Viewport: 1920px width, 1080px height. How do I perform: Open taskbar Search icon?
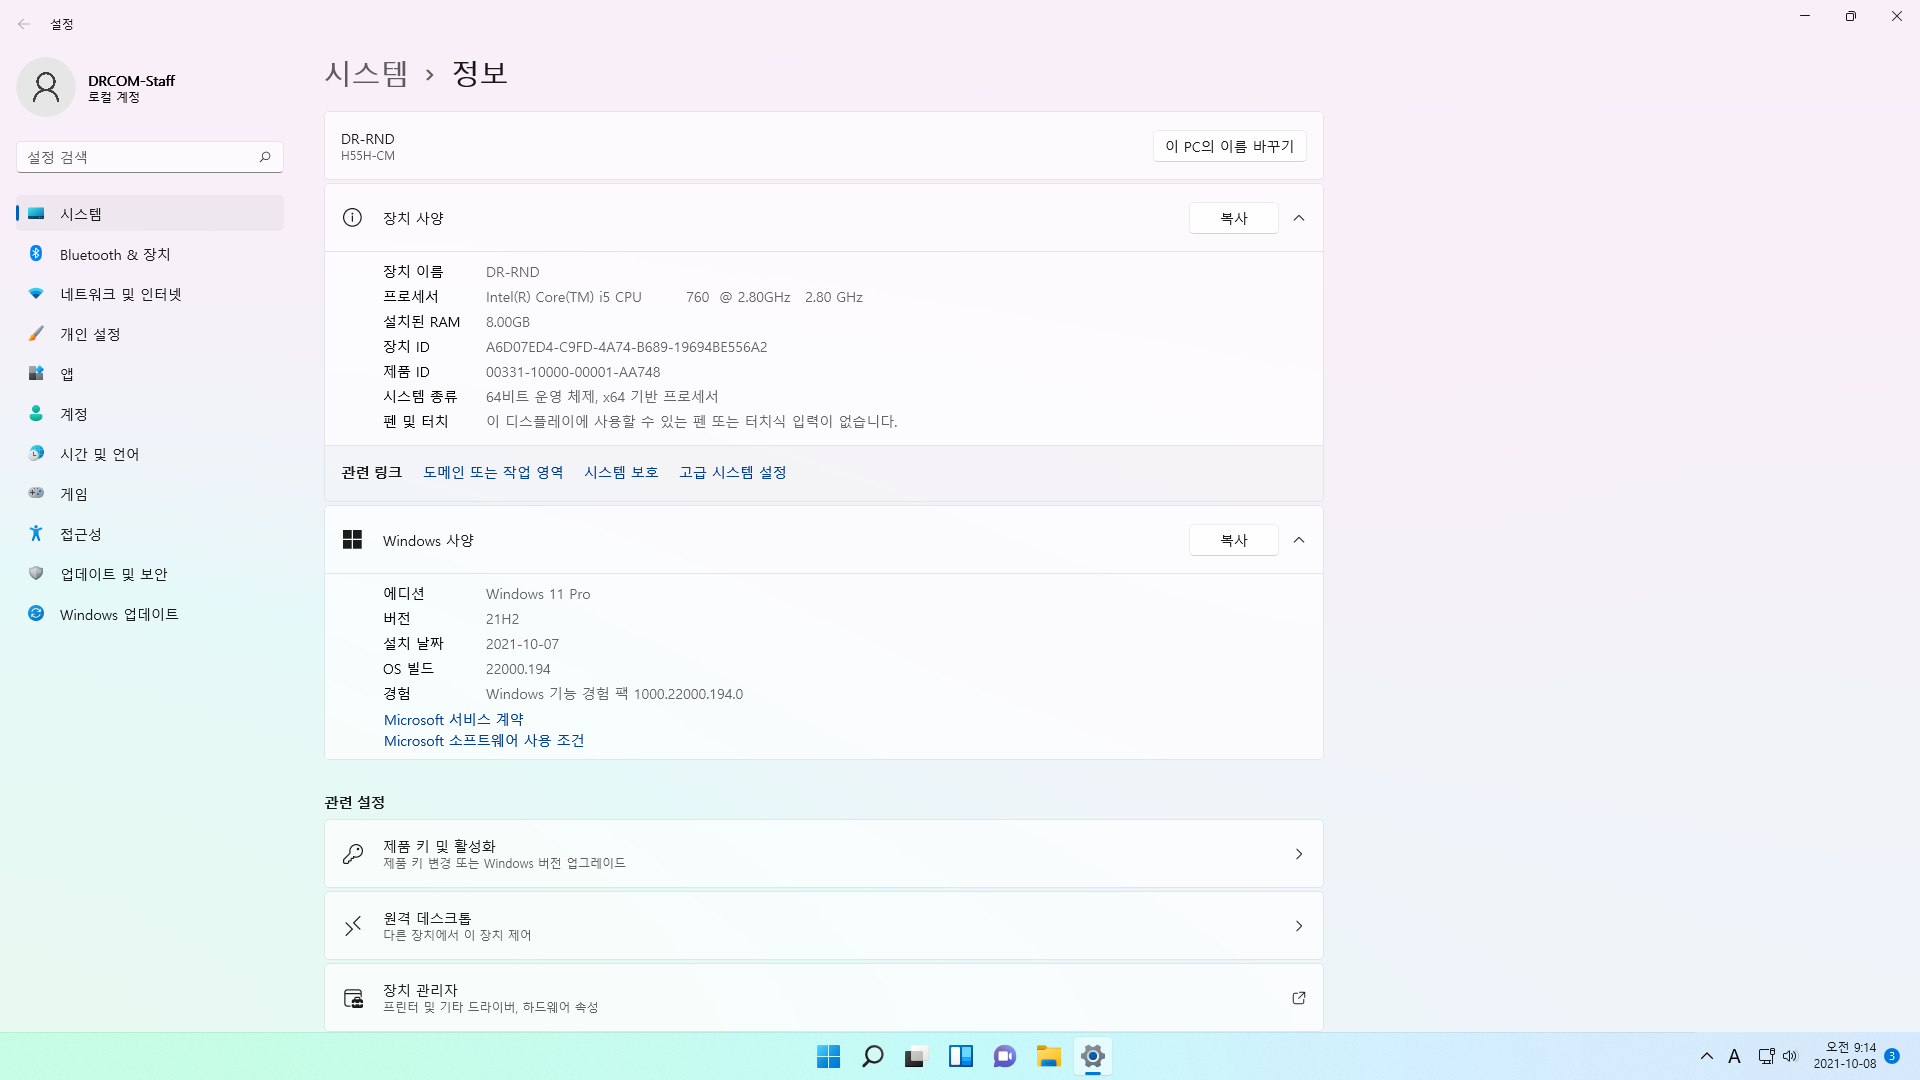pos(872,1056)
